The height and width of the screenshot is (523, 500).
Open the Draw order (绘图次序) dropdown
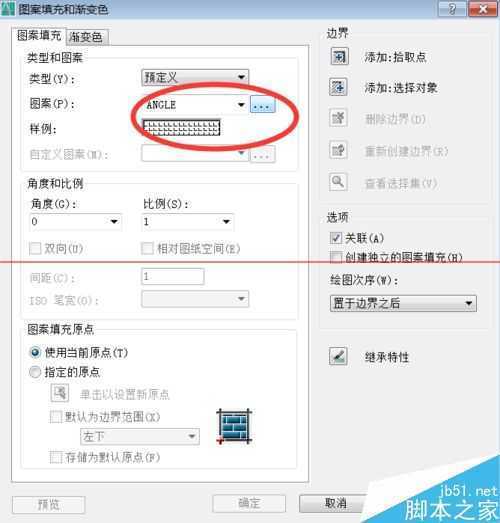click(403, 303)
